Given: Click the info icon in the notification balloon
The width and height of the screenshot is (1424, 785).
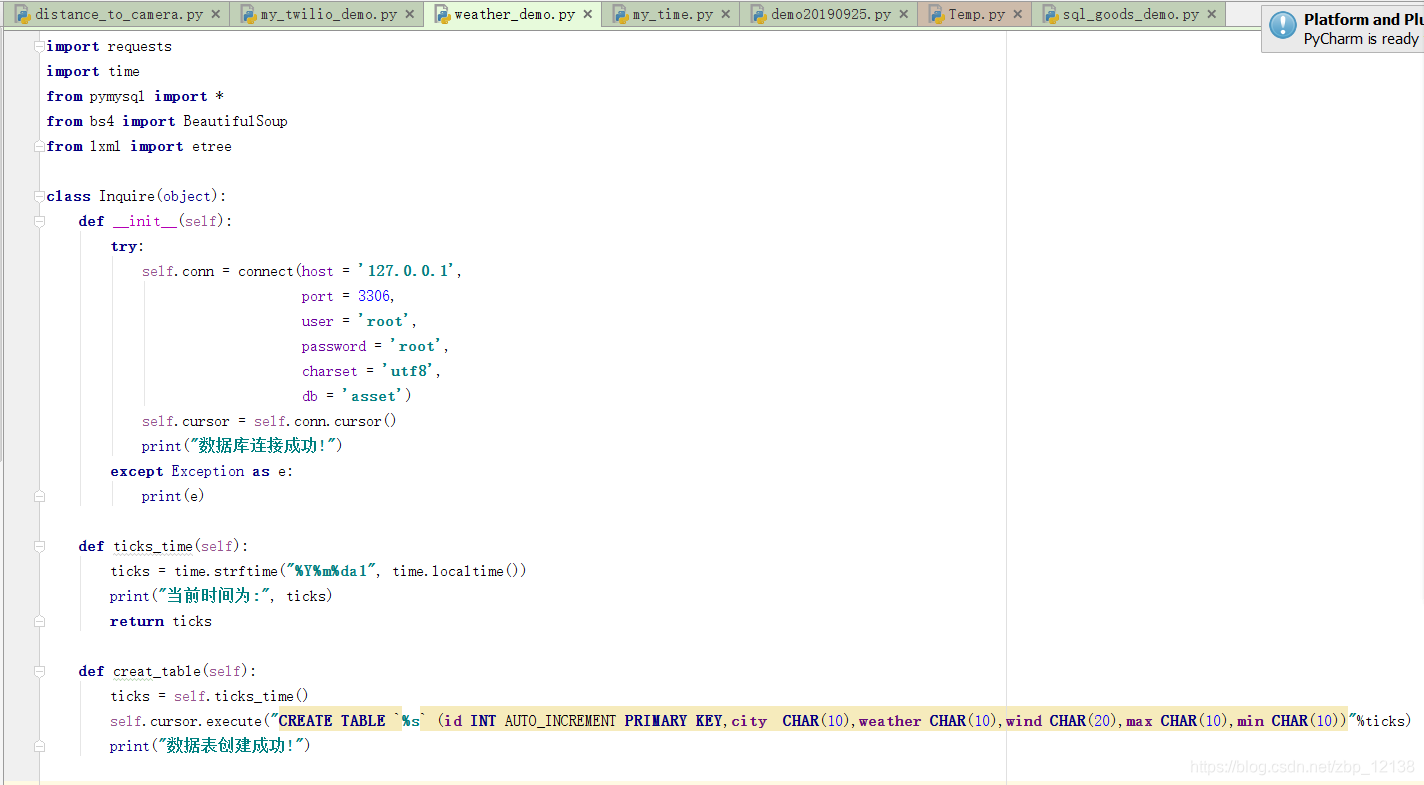Looking at the screenshot, I should [1283, 26].
